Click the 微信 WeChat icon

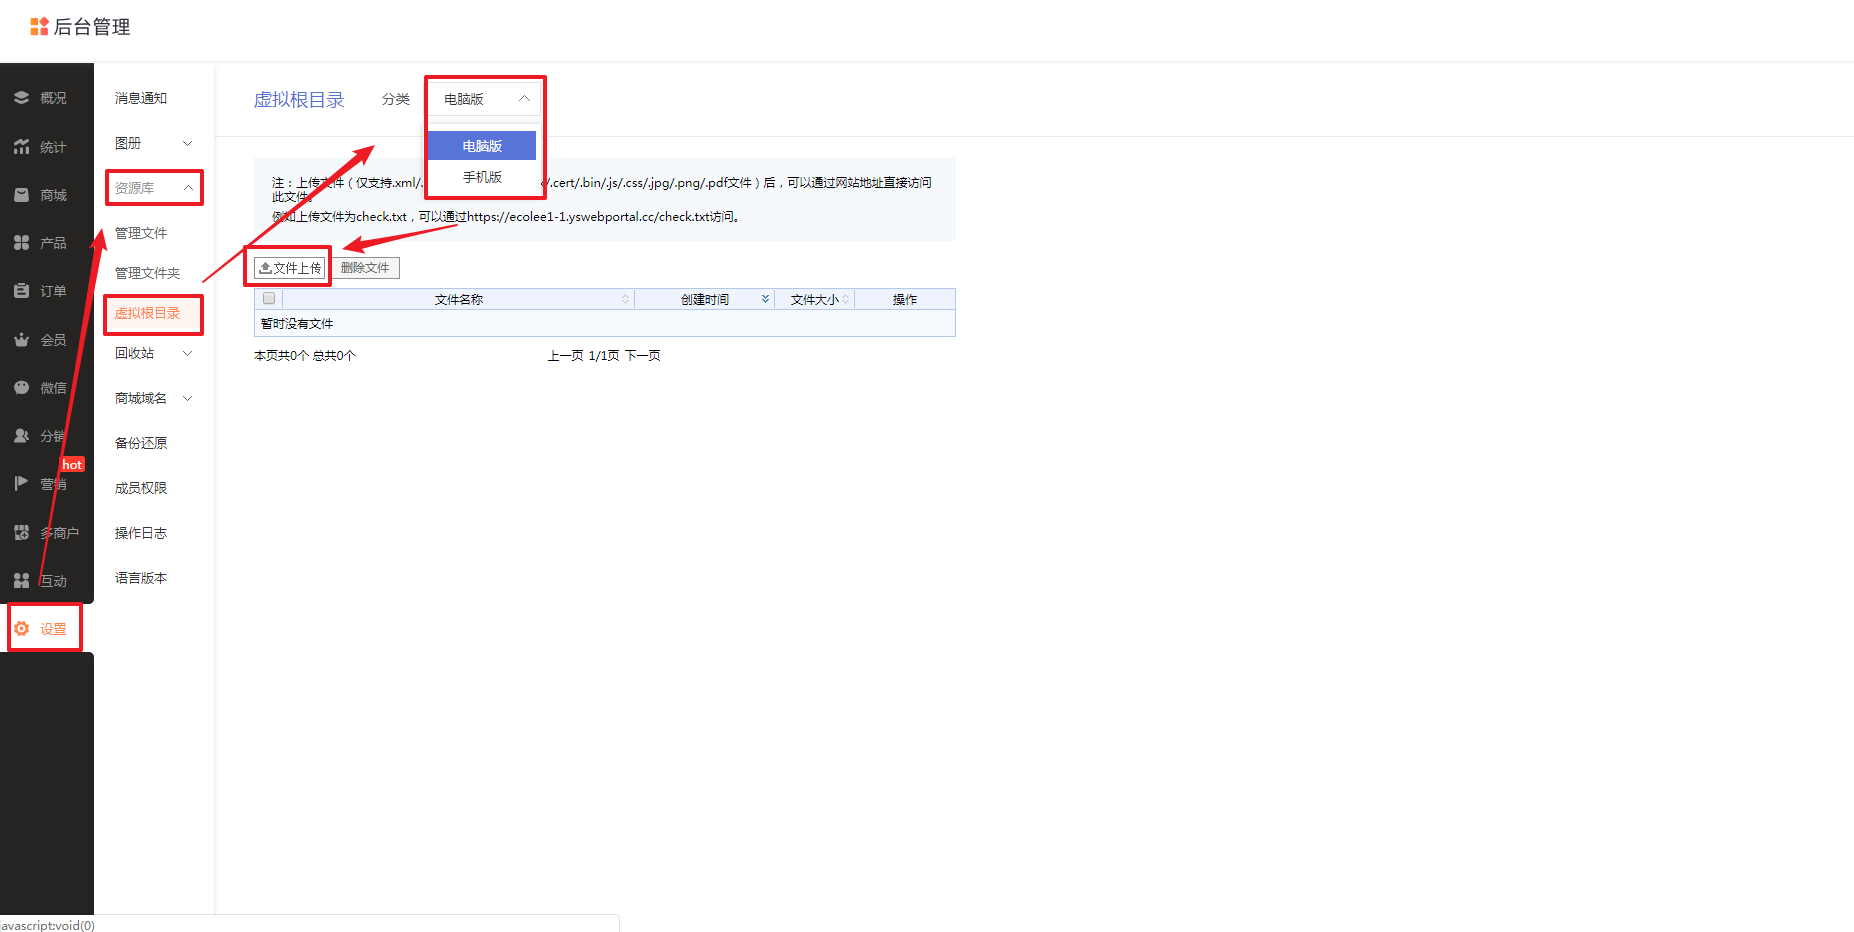21,388
